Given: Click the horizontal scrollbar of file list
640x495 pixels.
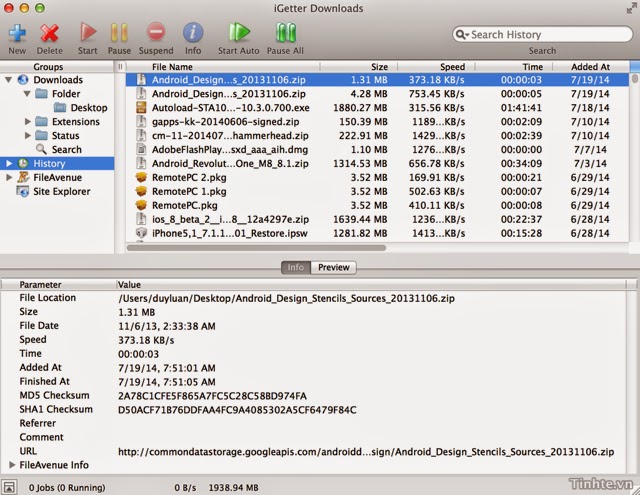Looking at the screenshot, I should pos(256,248).
